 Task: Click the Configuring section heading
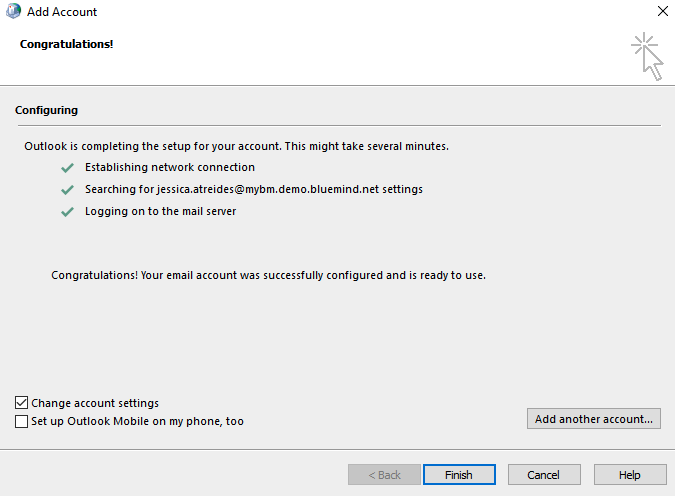click(x=46, y=110)
